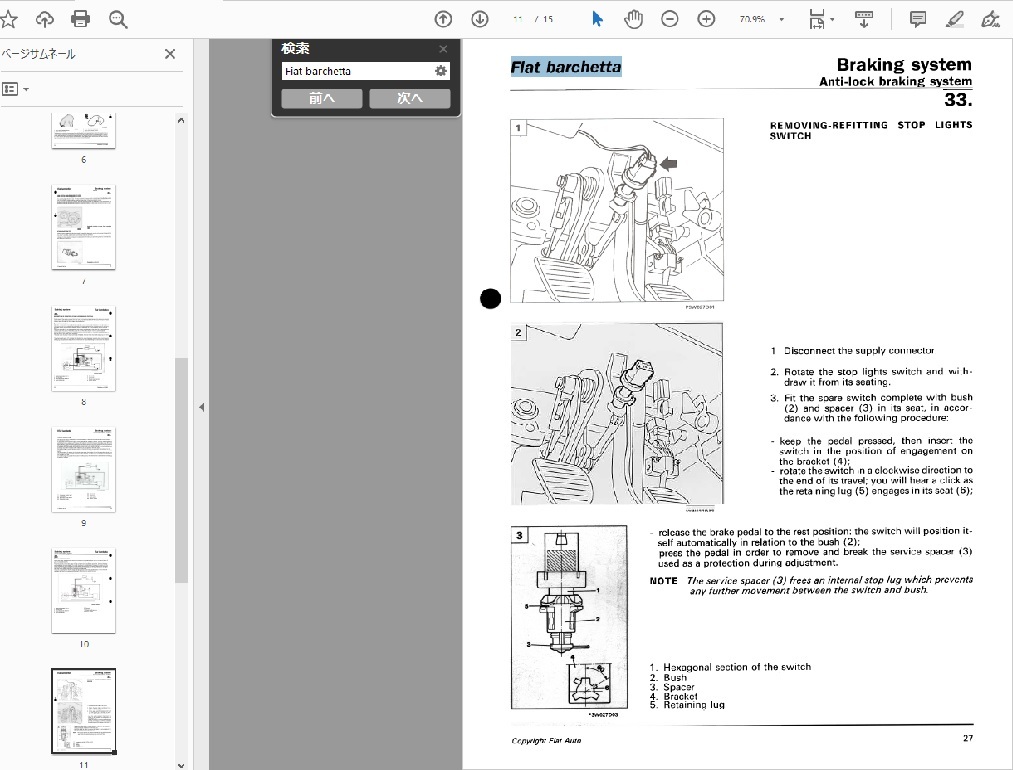This screenshot has height=770, width=1013.
Task: Click figure 3 switch cross-section diagram
Action: click(x=569, y=617)
